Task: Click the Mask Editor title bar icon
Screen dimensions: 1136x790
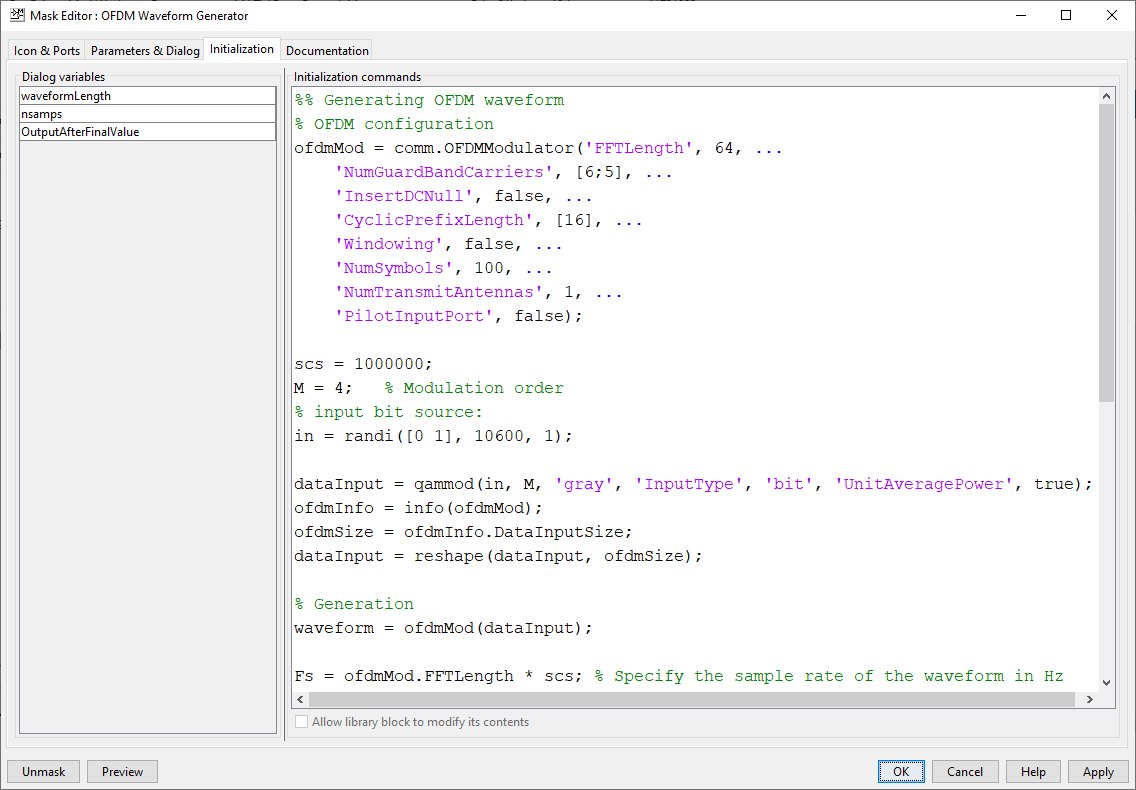Action: pyautogui.click(x=17, y=15)
